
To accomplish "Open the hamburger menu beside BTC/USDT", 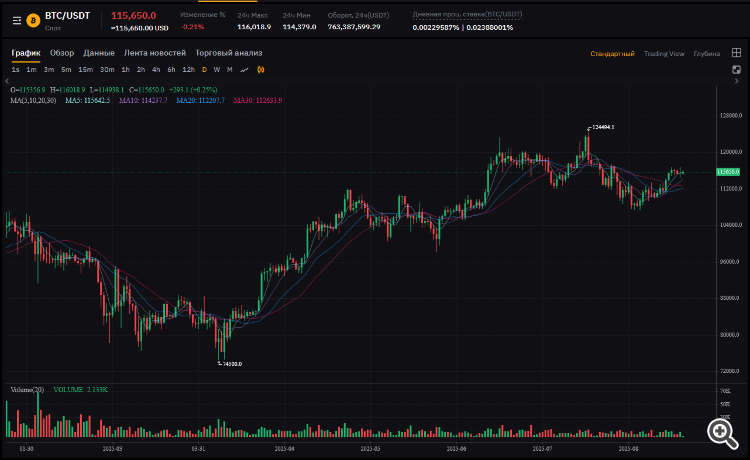I will [15, 18].
